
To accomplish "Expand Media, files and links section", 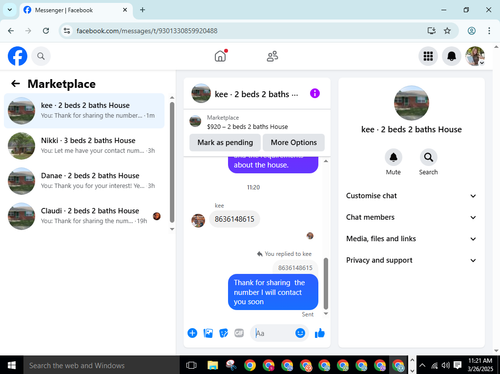I will (411, 239).
